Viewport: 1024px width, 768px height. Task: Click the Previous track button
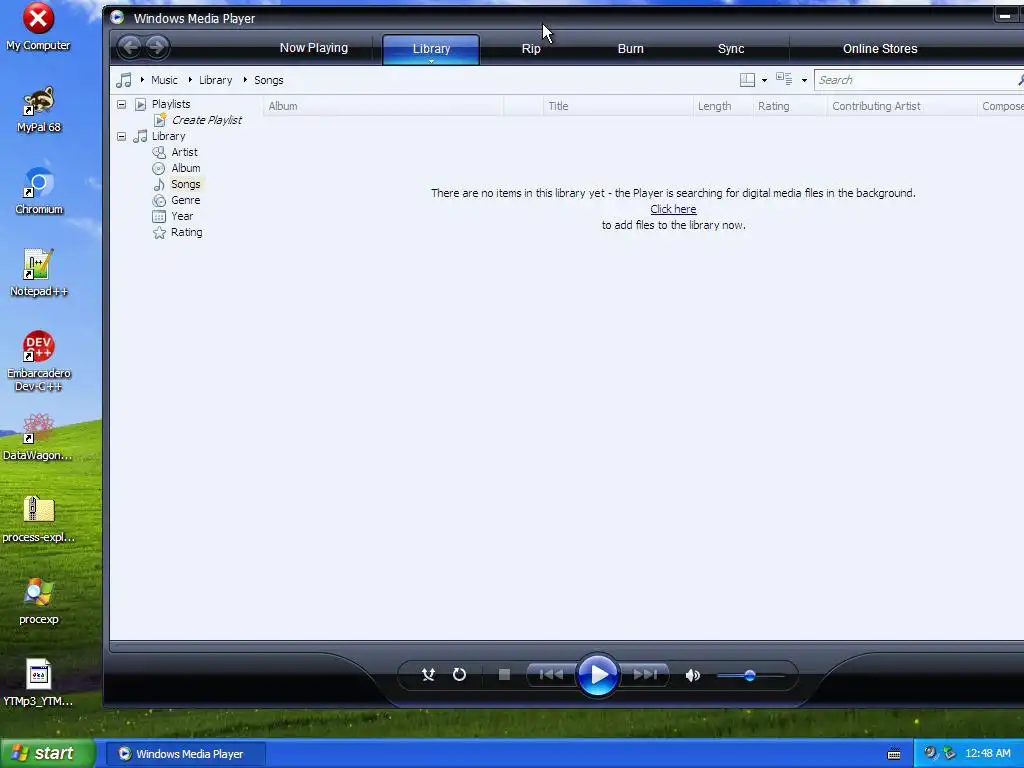coord(551,675)
